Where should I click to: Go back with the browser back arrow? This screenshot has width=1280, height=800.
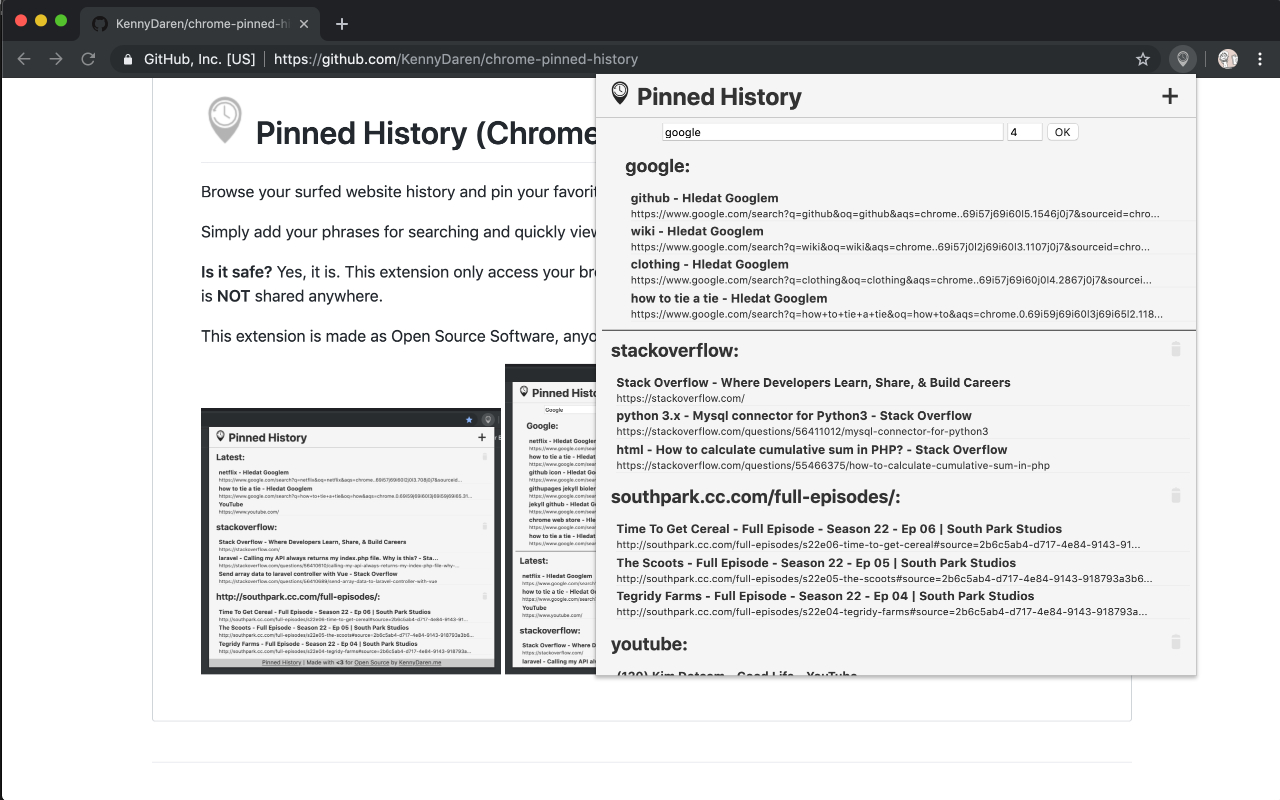[24, 59]
